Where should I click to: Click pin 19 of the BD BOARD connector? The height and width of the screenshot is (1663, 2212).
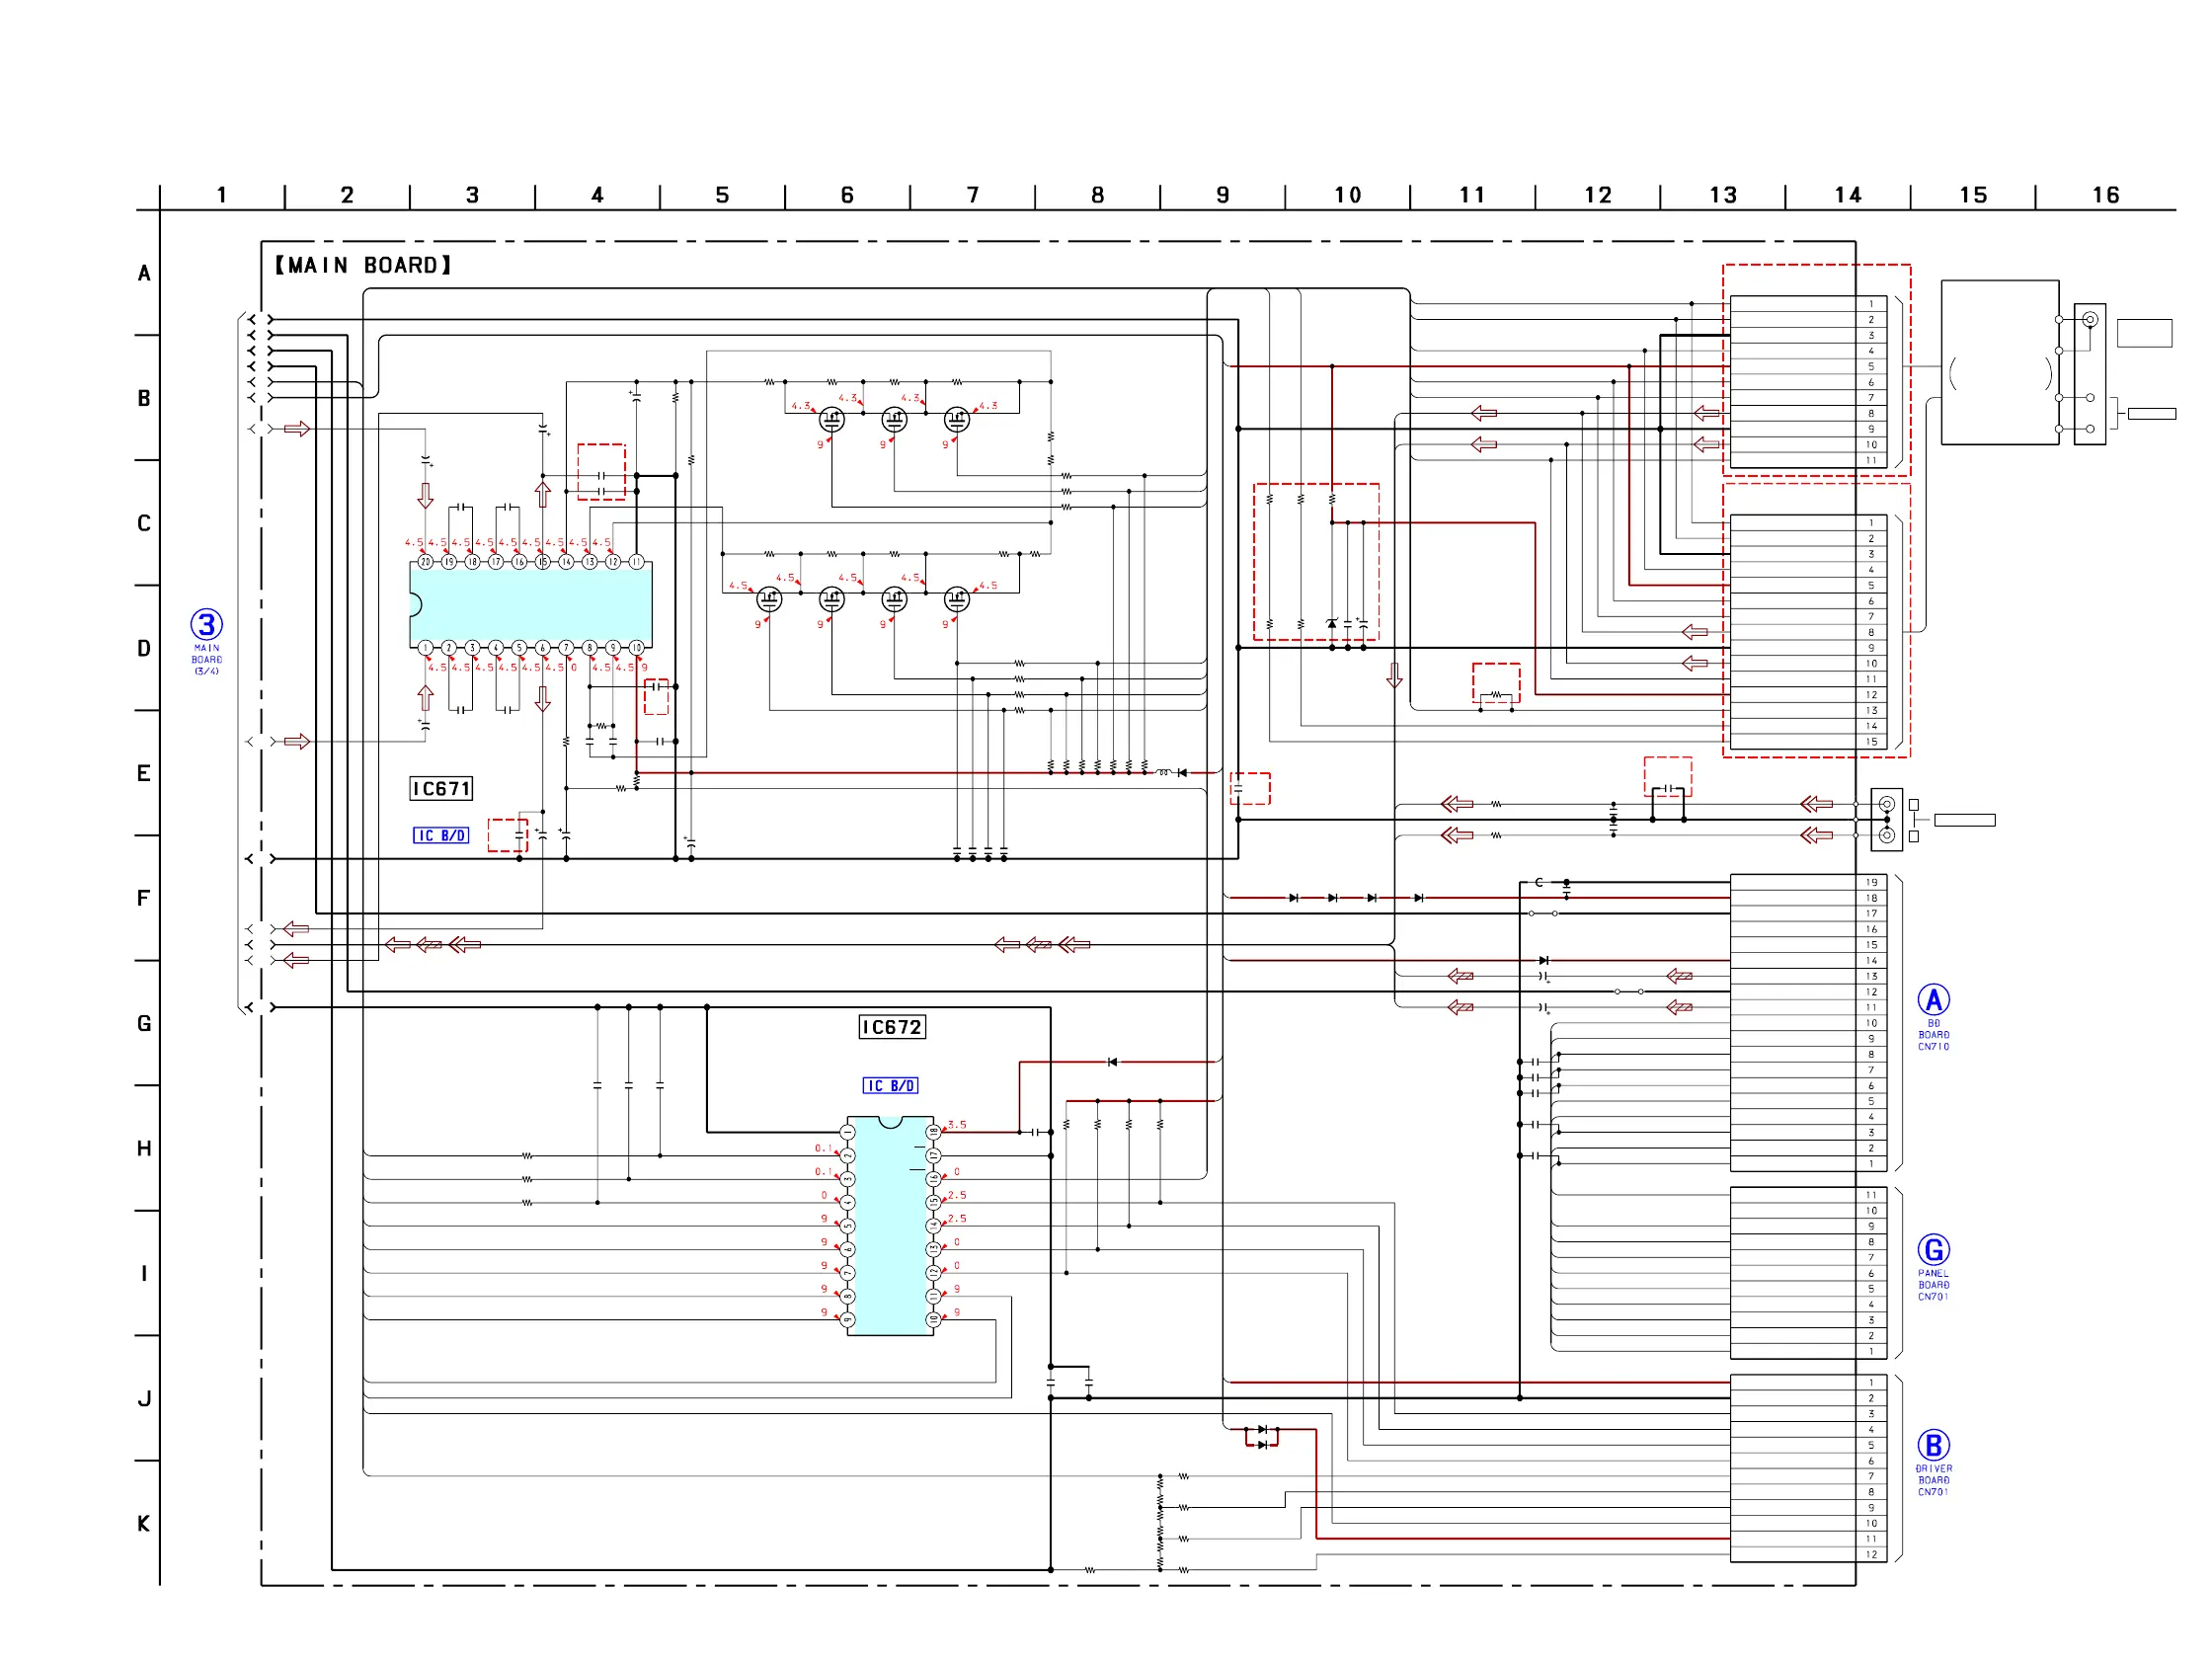[x=1871, y=882]
